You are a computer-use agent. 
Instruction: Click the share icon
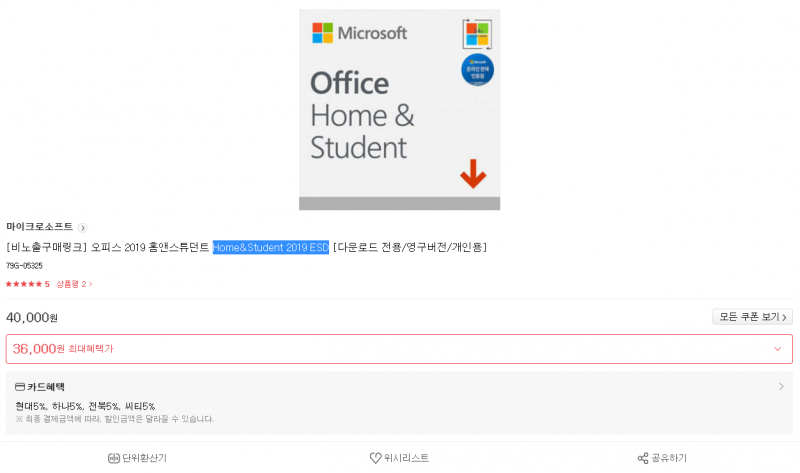643,458
